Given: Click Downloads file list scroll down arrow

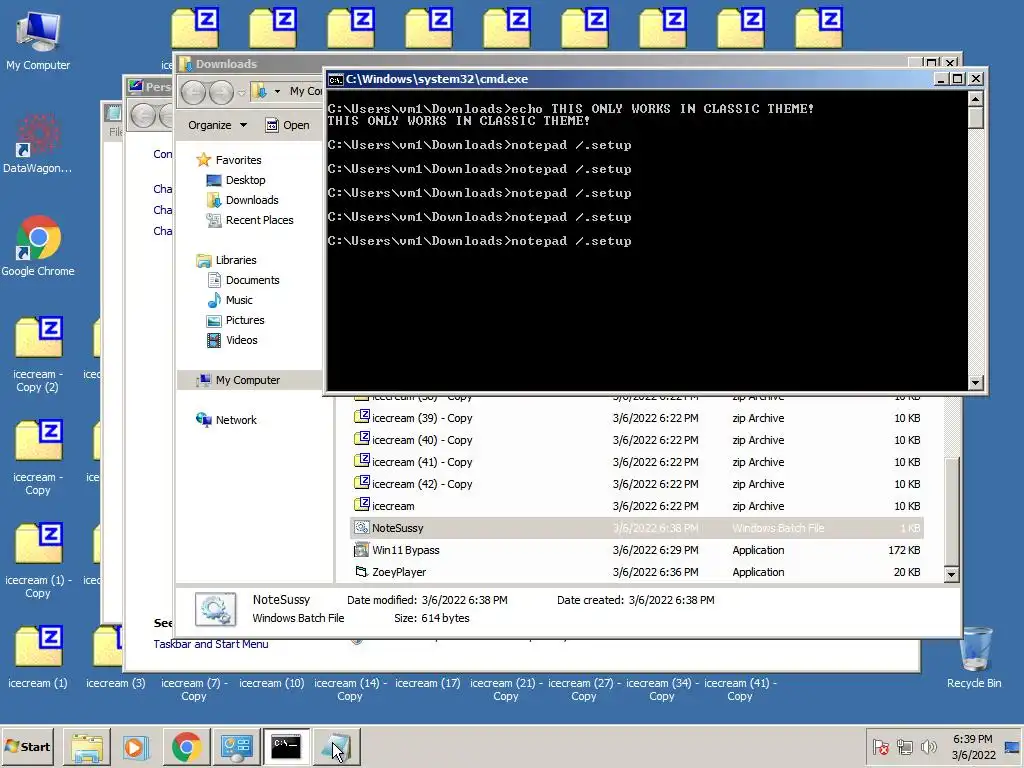Looking at the screenshot, I should [x=952, y=575].
